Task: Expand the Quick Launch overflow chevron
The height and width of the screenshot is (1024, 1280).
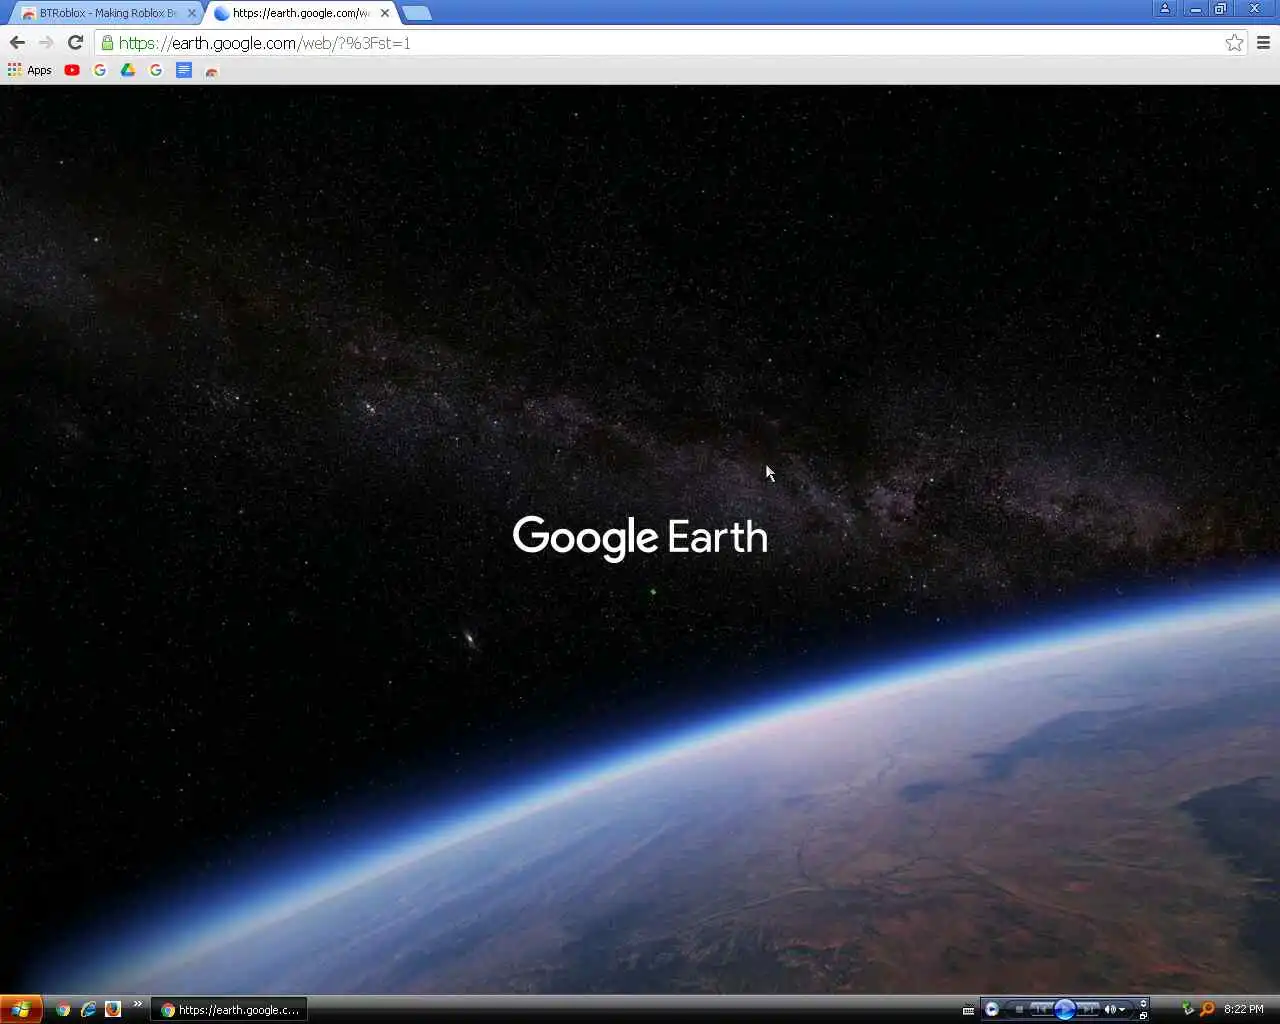Action: 138,1004
